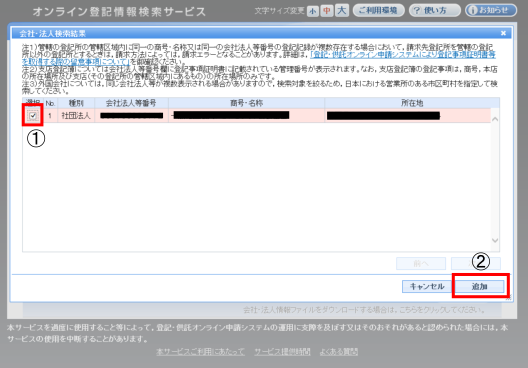Click the scroll down arrow in results list
This screenshot has height=368, width=528.
point(495,240)
